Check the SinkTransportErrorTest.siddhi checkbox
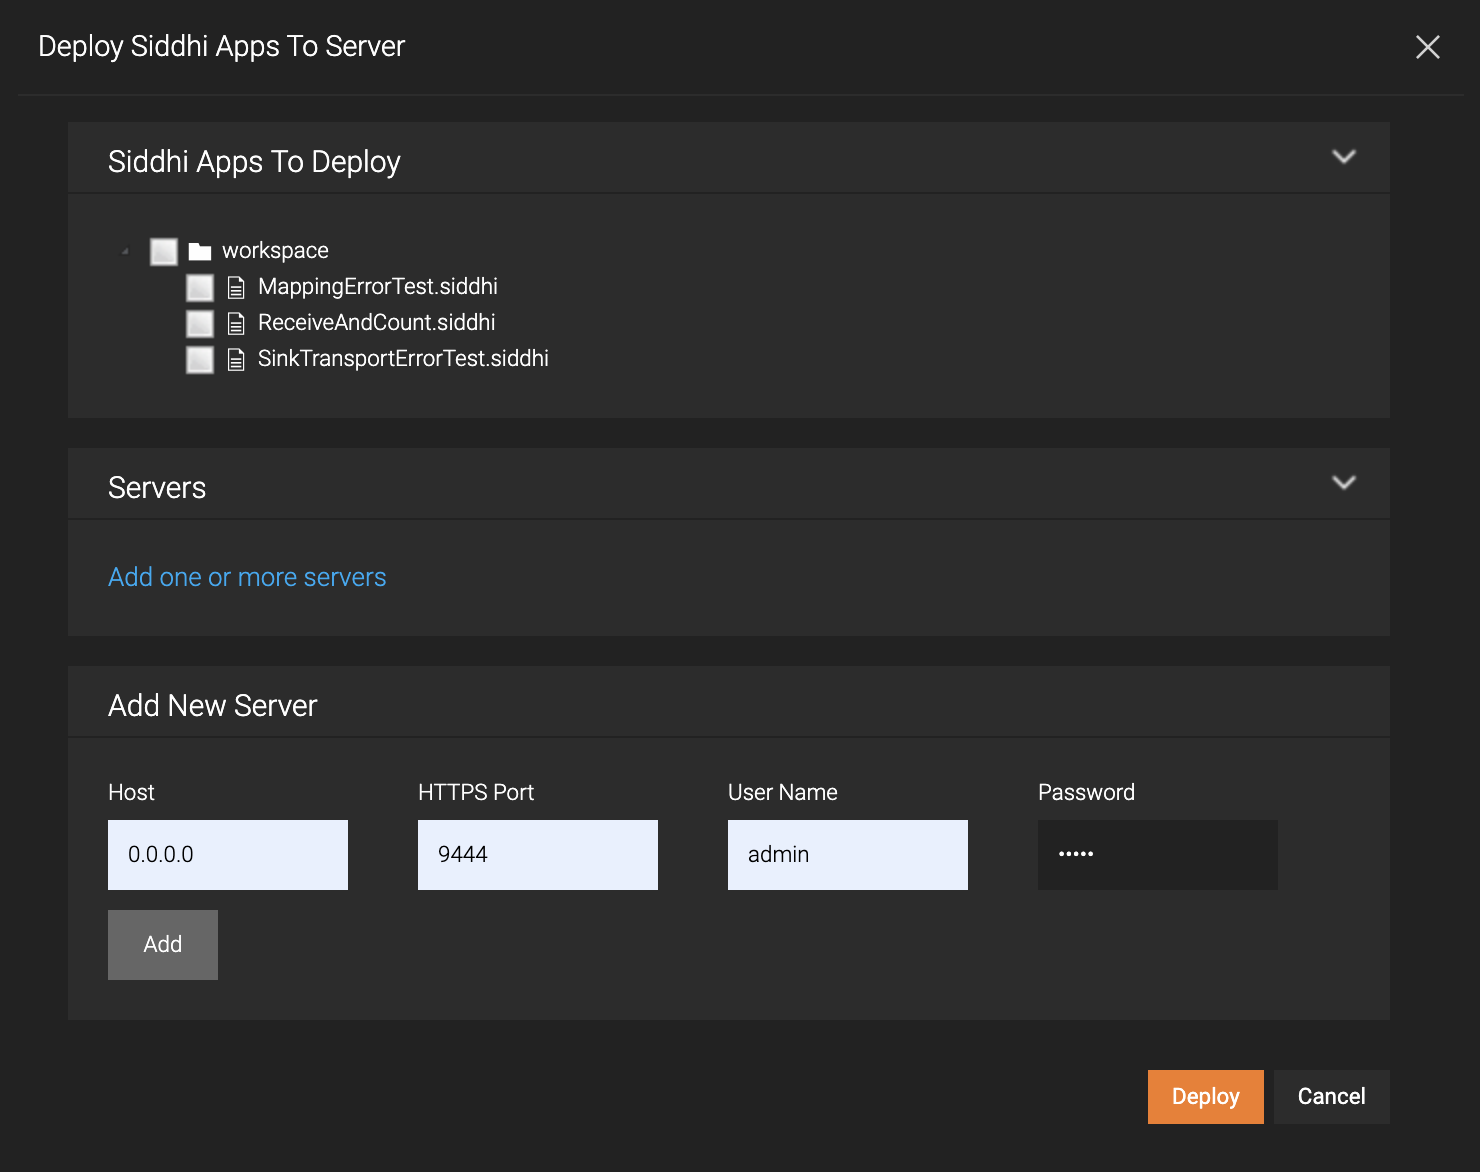This screenshot has width=1480, height=1172. coord(200,360)
